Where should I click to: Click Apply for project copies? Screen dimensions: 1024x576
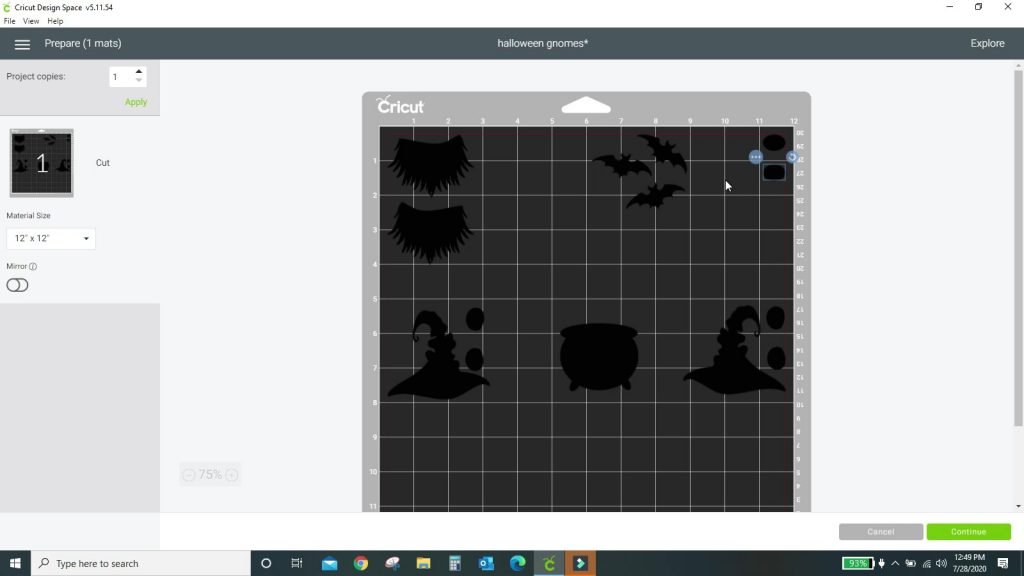[136, 102]
